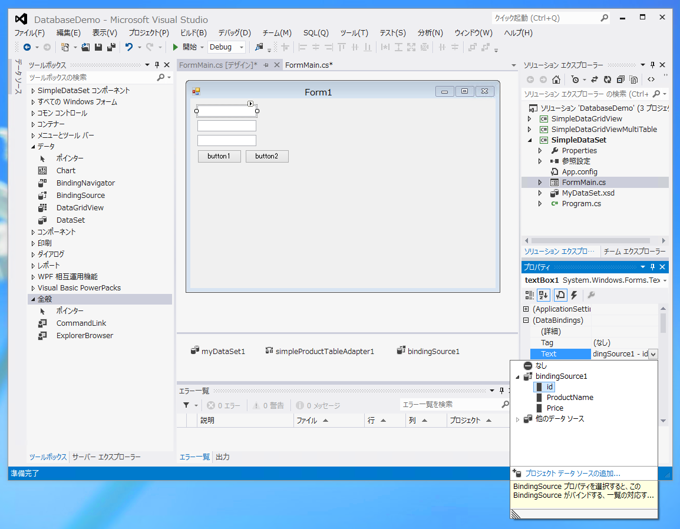This screenshot has width=680, height=529.
Task: Click プロジェクト データ ソースの追加 link
Action: click(572, 473)
